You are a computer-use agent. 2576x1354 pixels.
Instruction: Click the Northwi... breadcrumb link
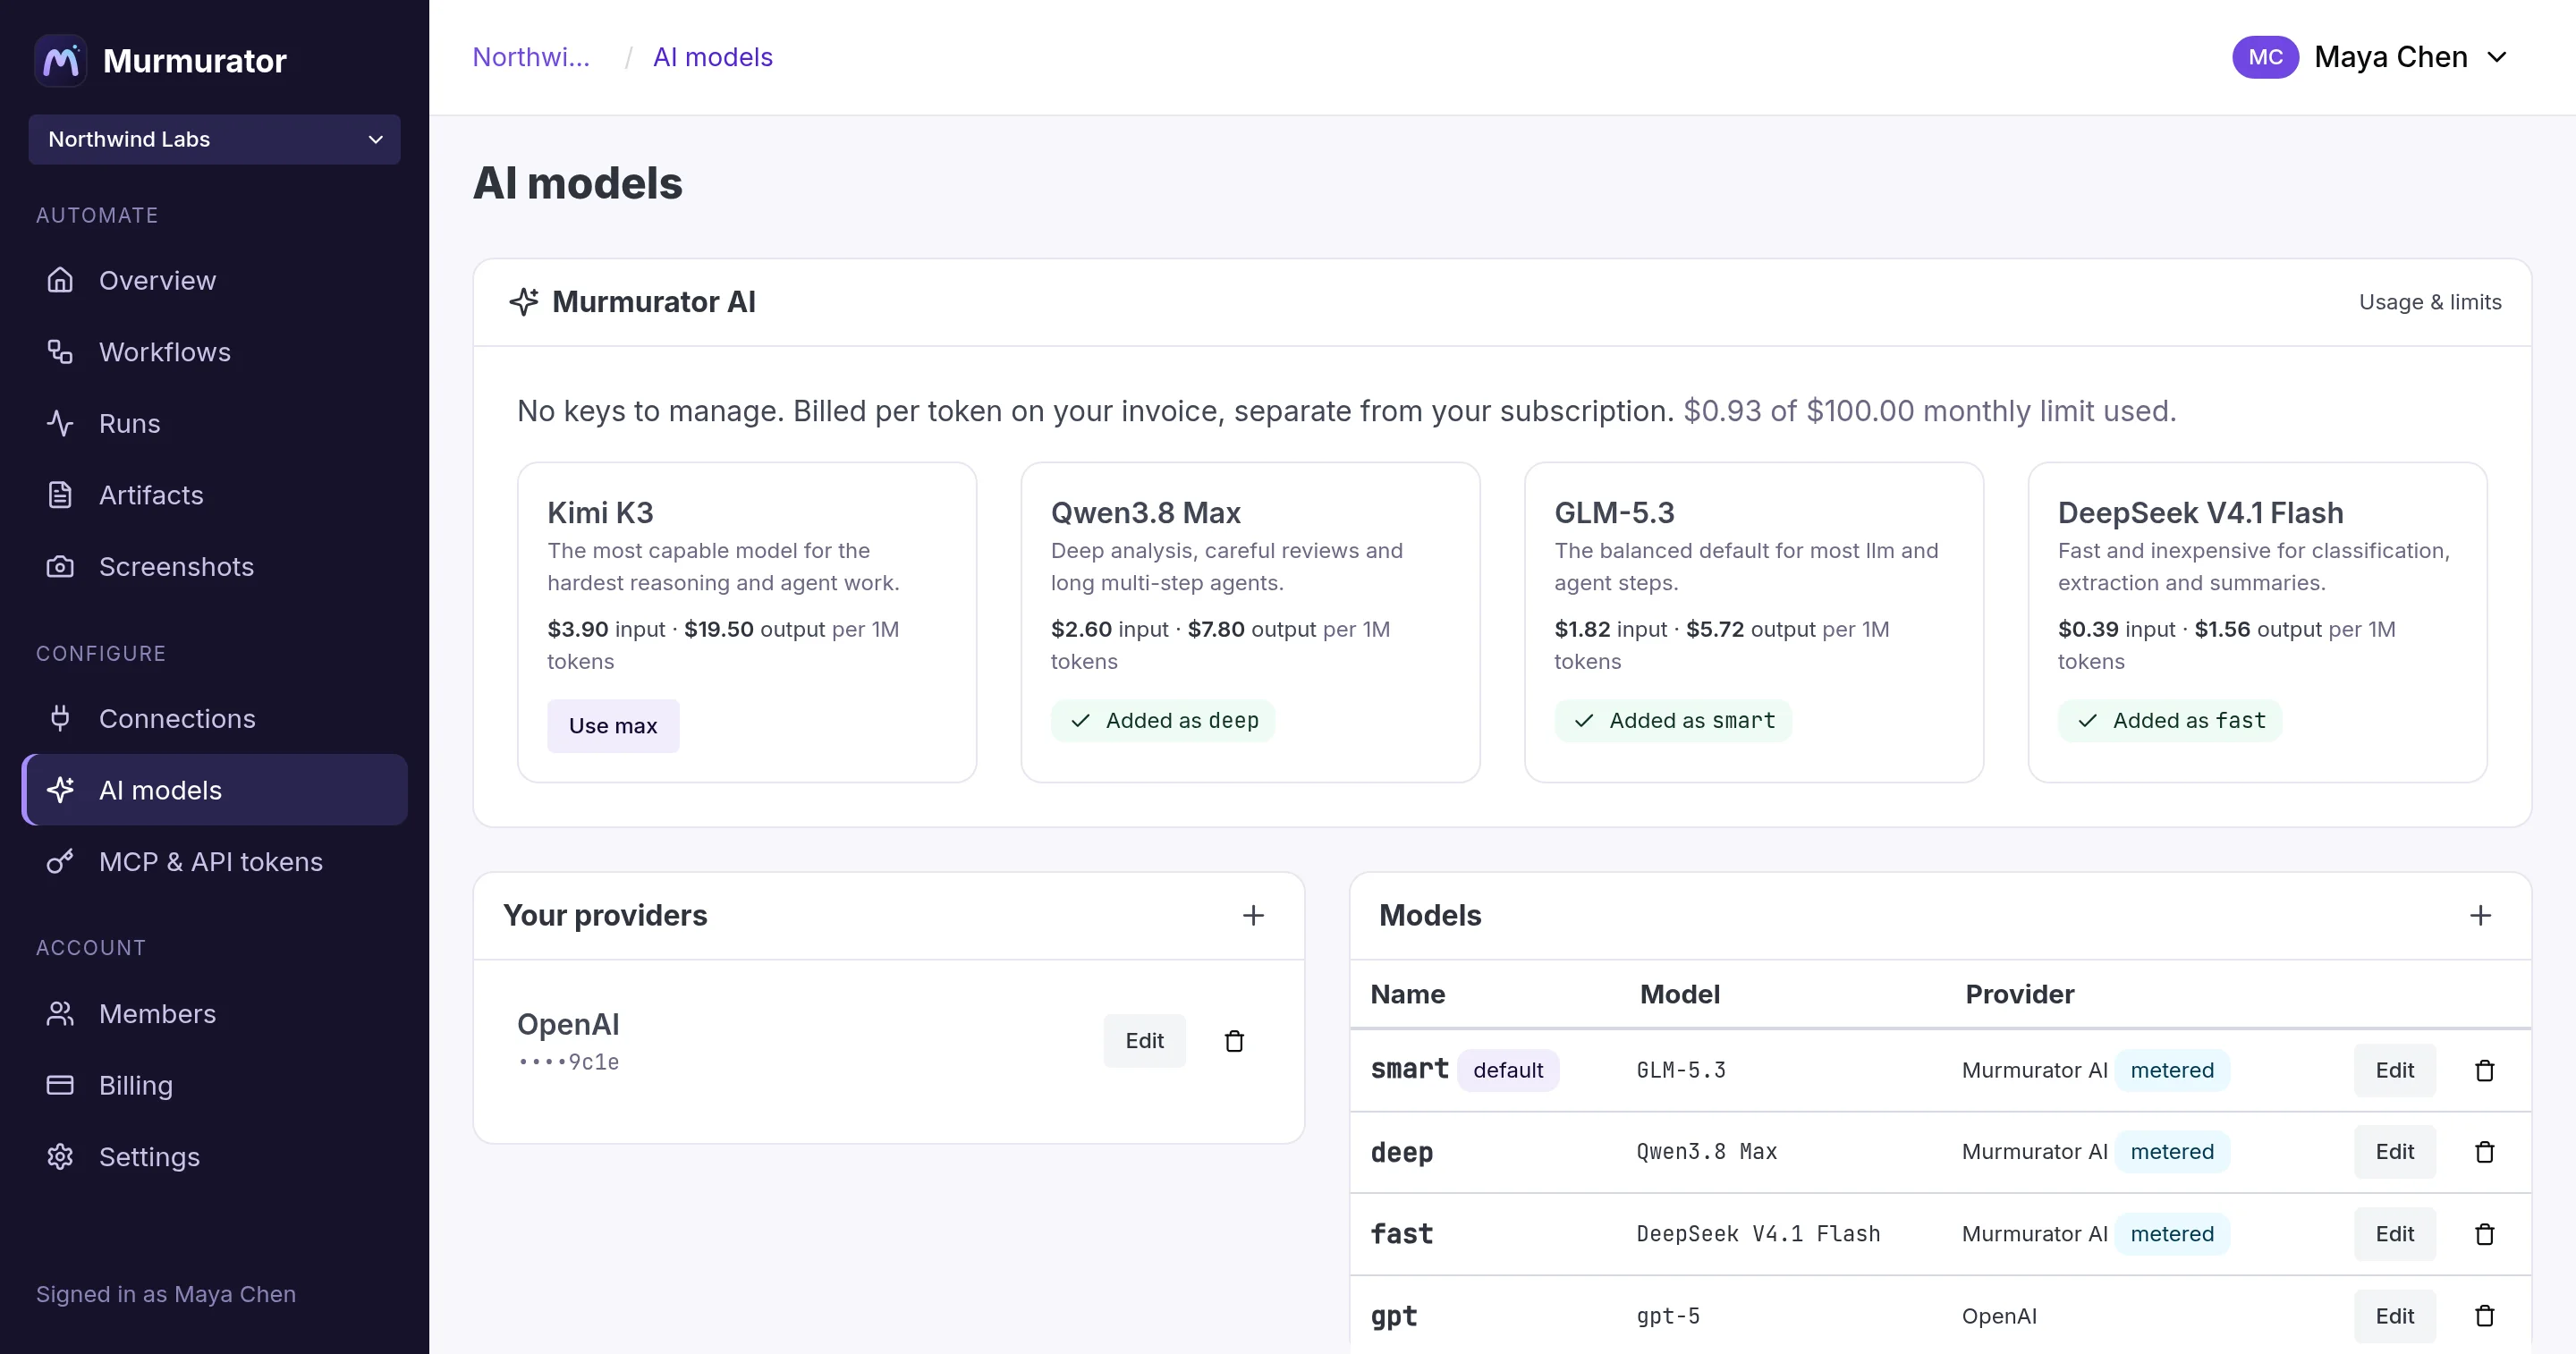coord(531,57)
